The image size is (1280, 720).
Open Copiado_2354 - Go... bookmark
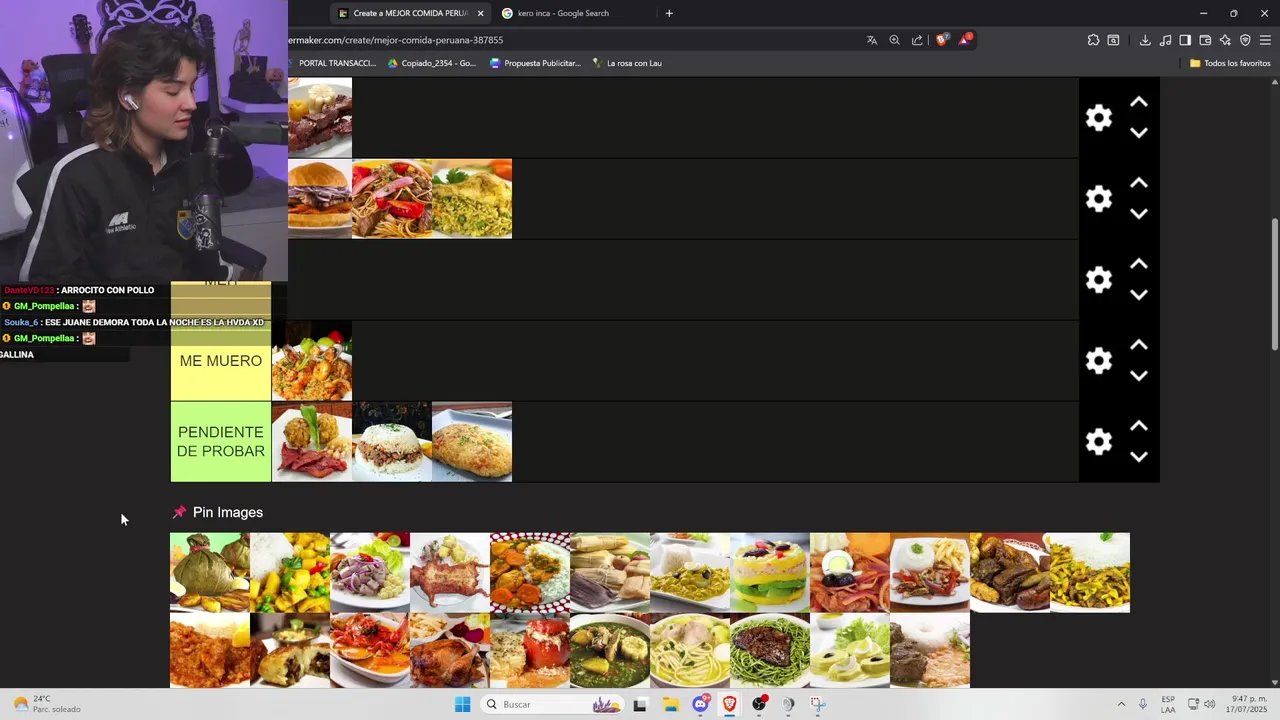click(432, 63)
